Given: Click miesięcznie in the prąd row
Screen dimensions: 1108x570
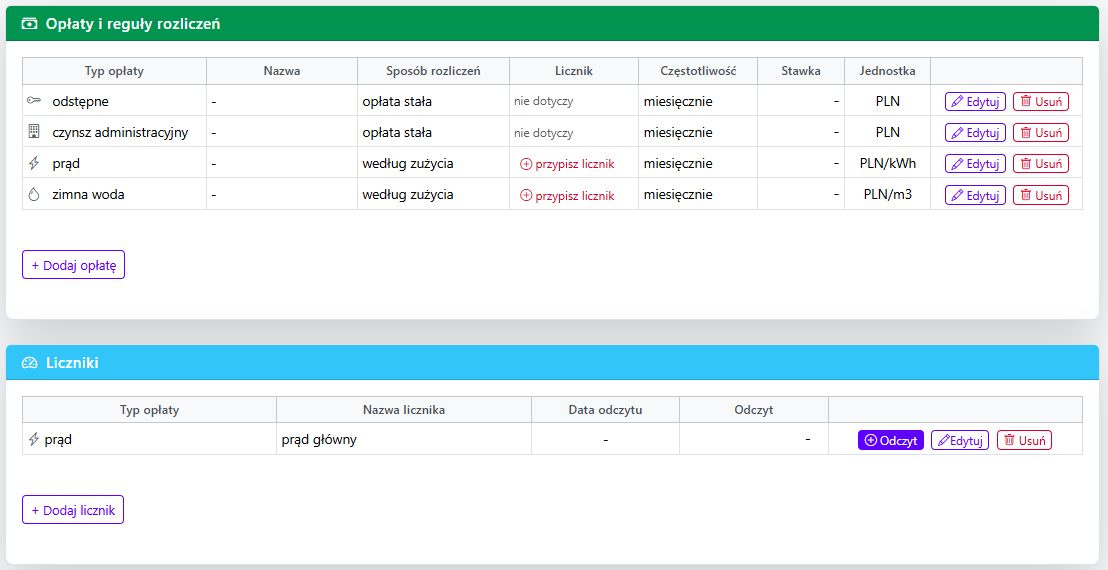Looking at the screenshot, I should point(678,163).
